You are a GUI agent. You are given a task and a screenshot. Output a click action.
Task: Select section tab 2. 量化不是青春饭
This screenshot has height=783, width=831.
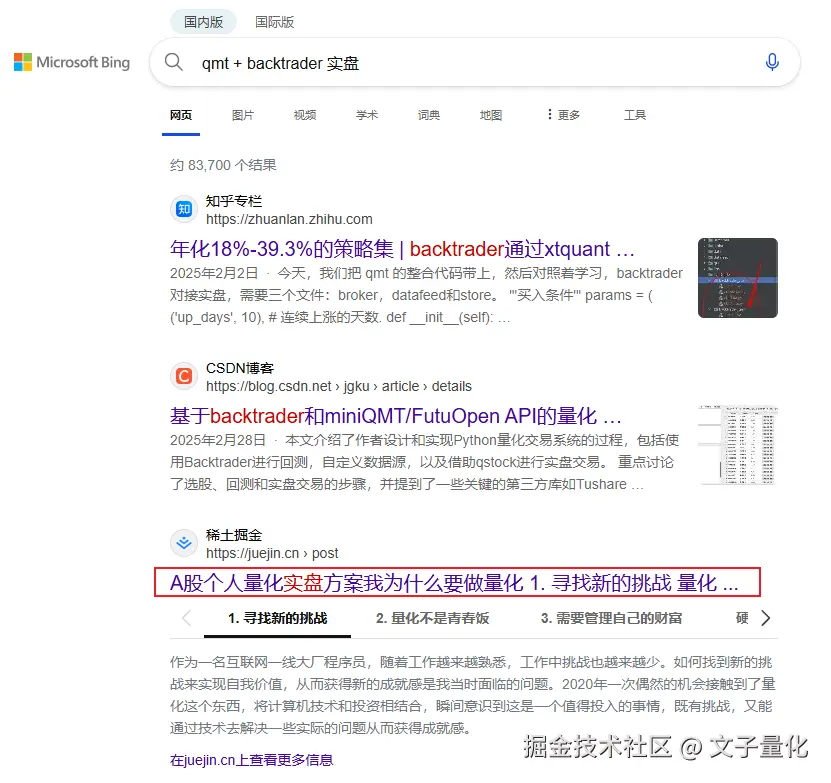pyautogui.click(x=432, y=618)
